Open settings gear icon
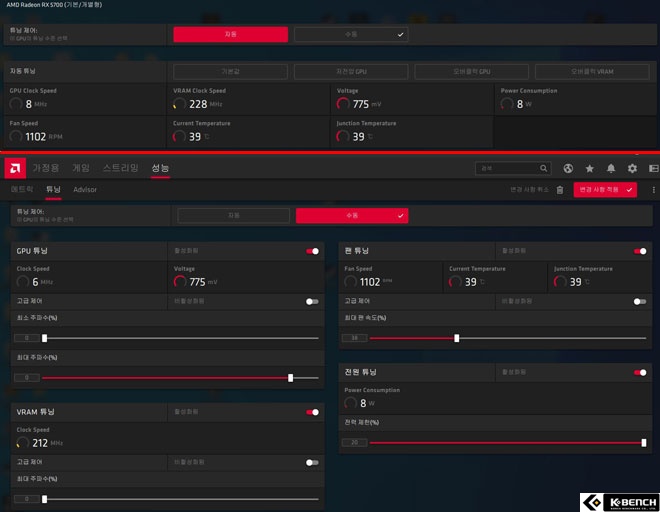Screen dimensions: 660x512 (632, 168)
